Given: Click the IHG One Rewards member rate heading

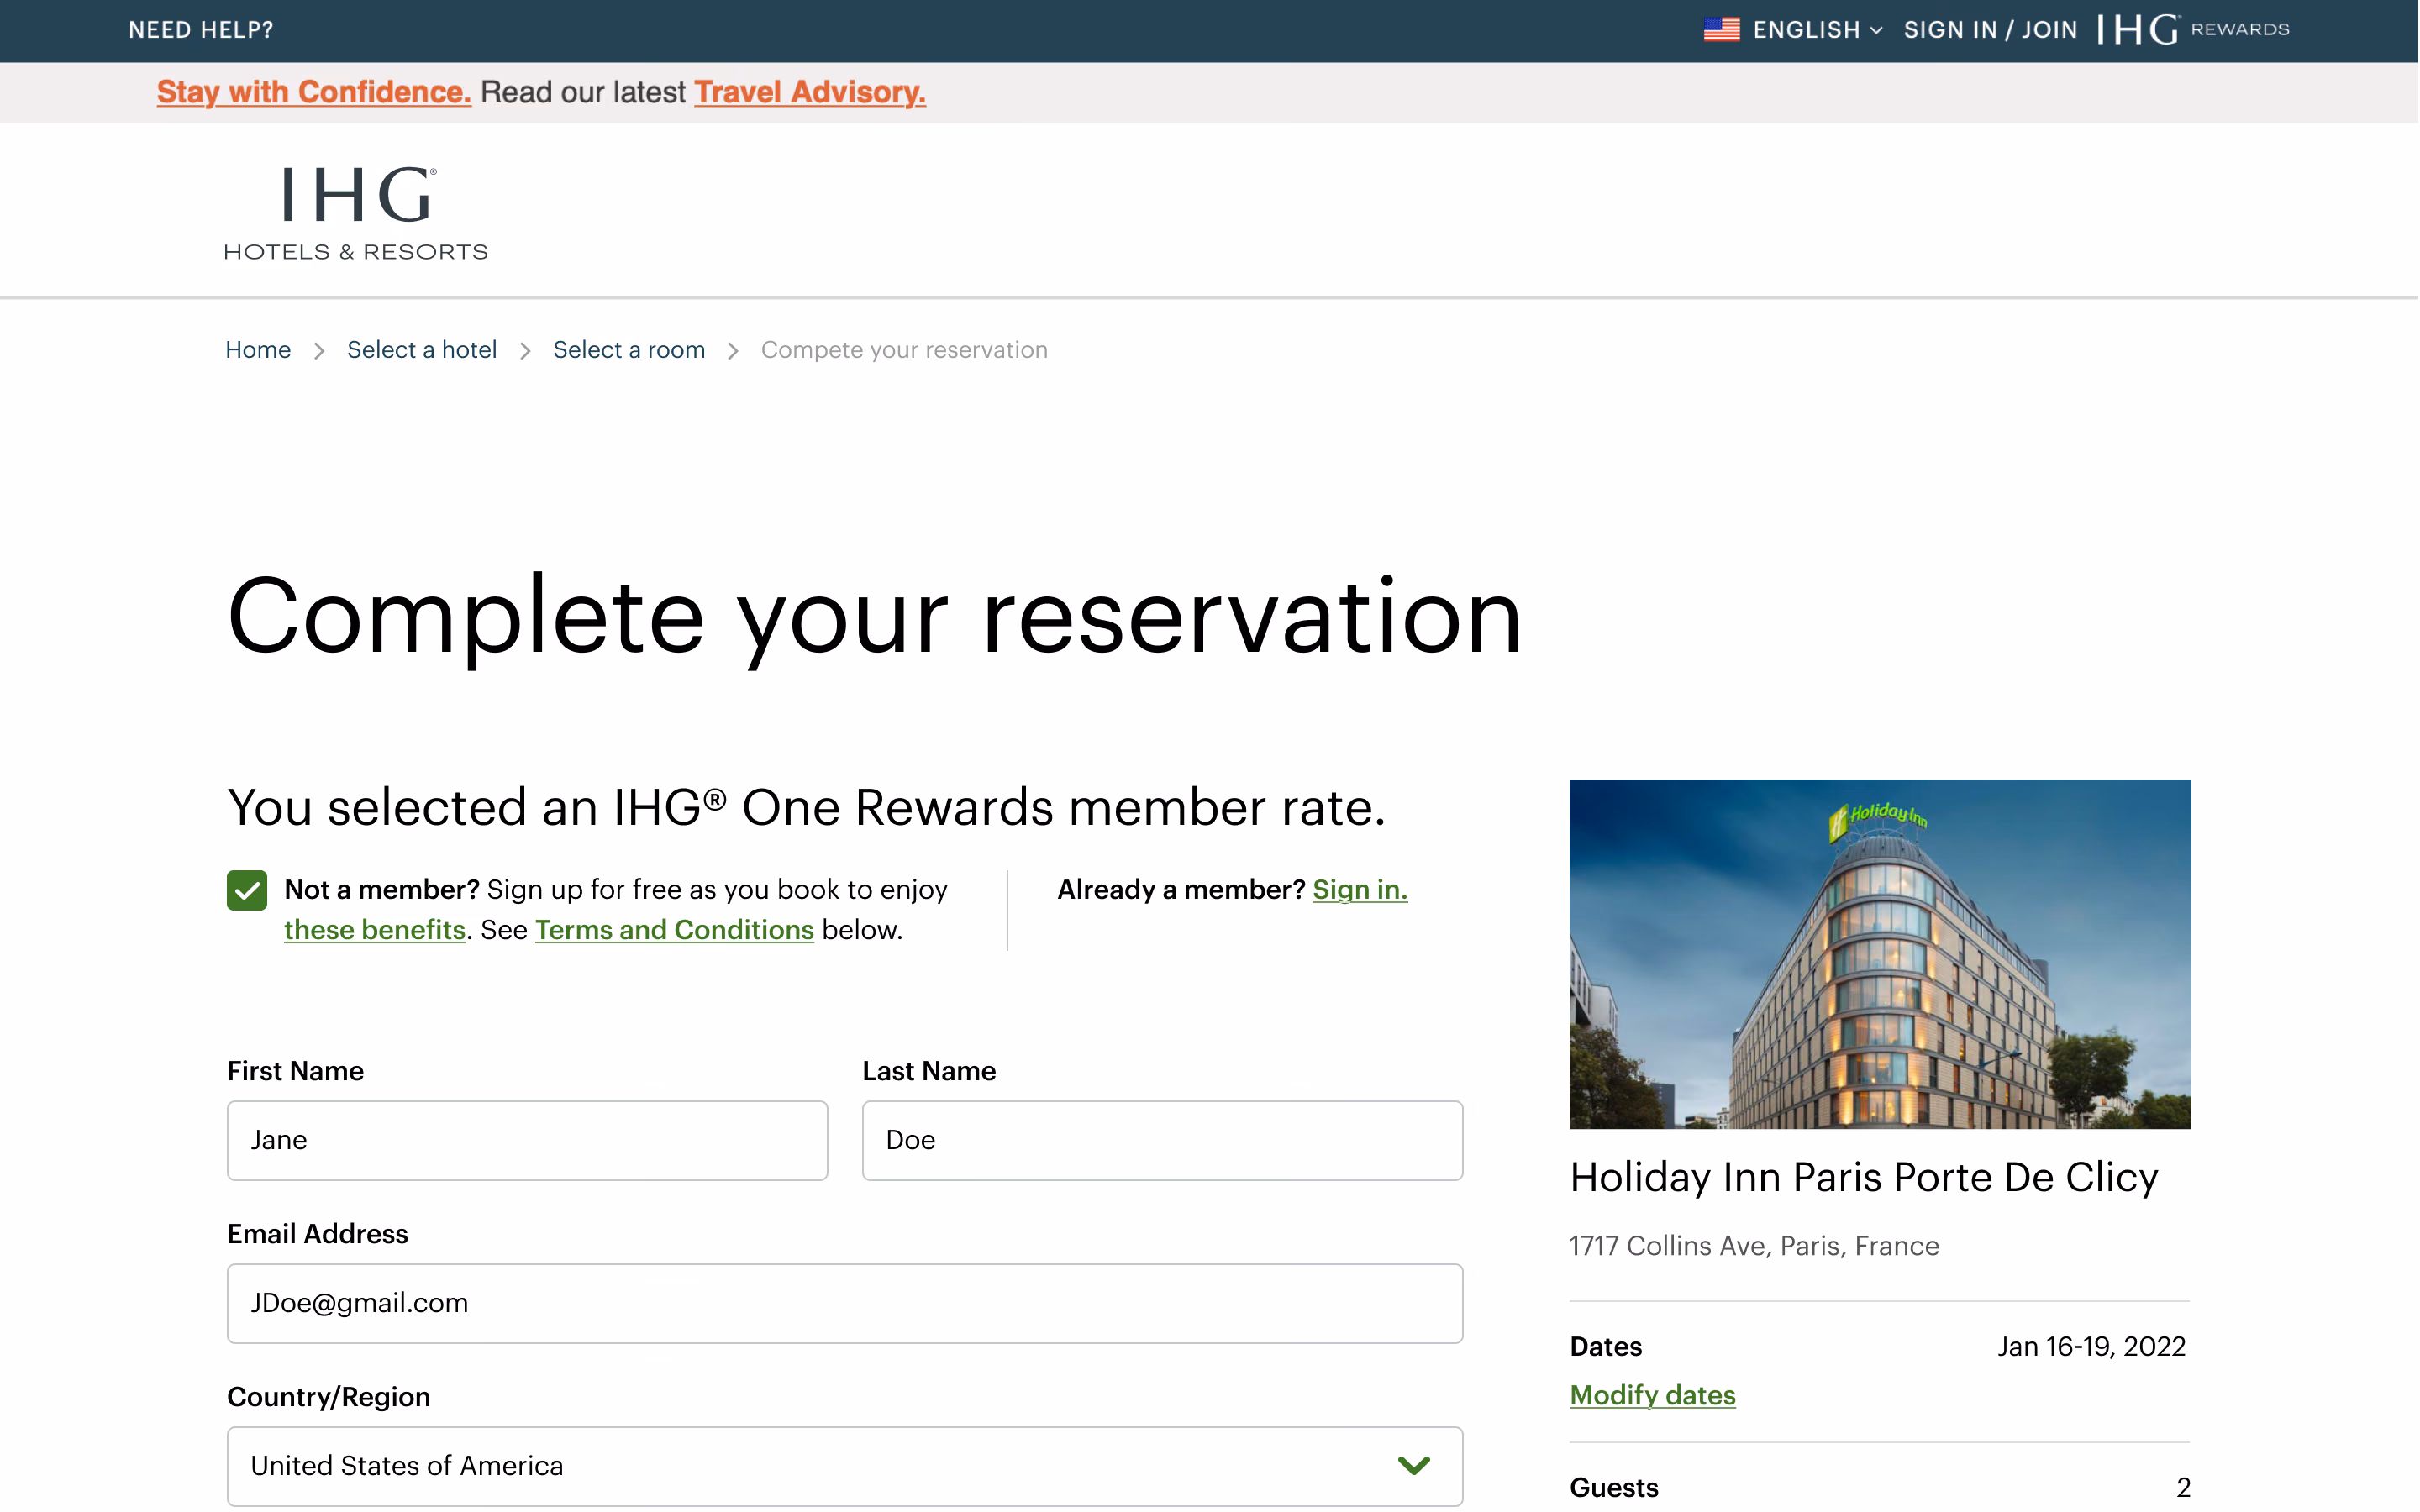Looking at the screenshot, I should coord(806,808).
